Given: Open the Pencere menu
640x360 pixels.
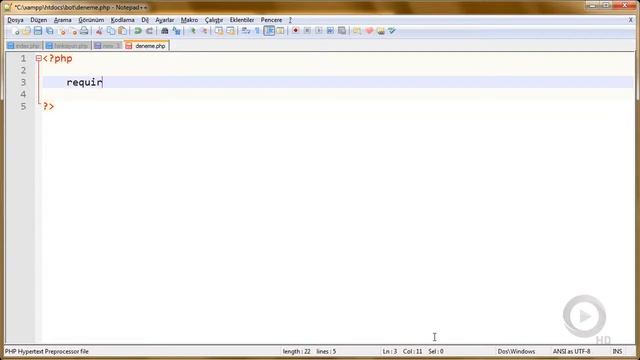Looking at the screenshot, I should 271,20.
